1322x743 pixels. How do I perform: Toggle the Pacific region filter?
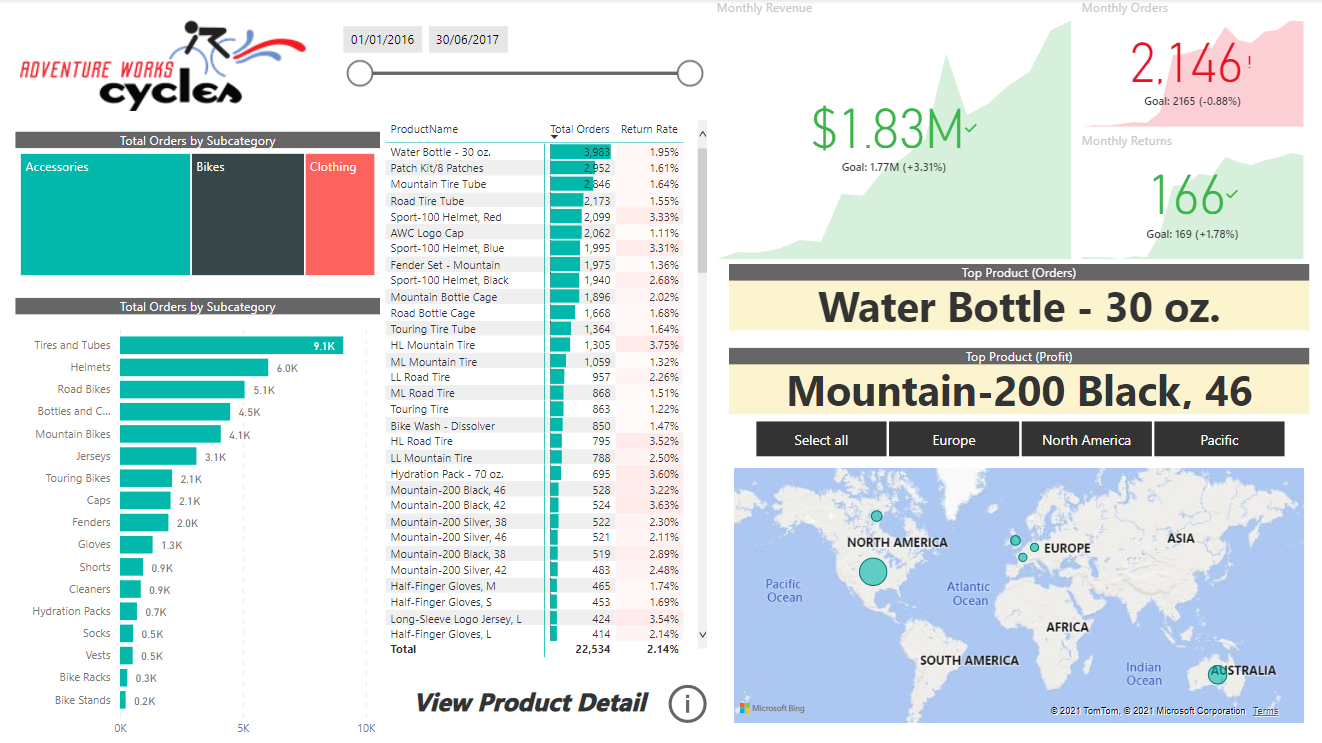(1219, 439)
